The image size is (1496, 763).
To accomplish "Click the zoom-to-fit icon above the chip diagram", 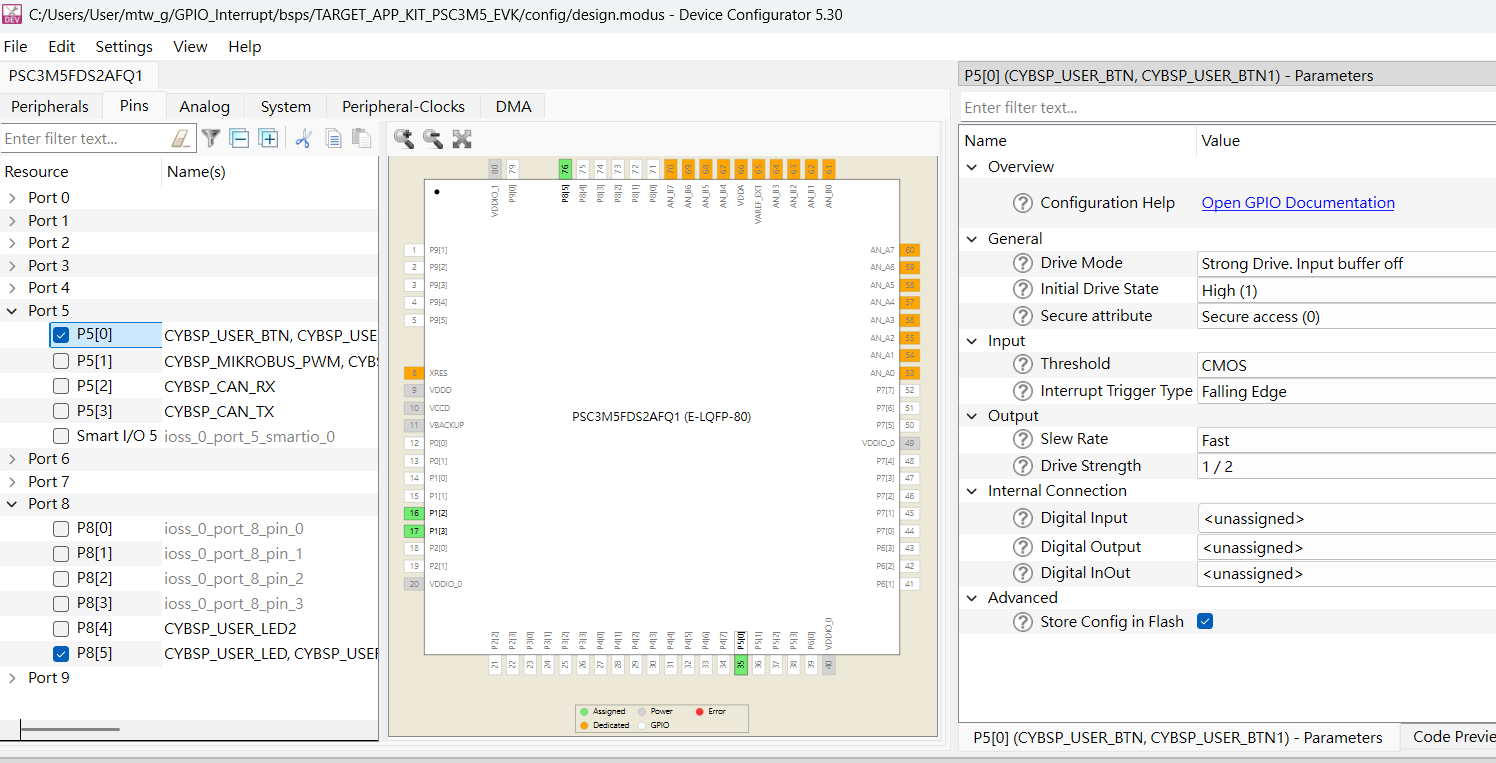I will (461, 139).
